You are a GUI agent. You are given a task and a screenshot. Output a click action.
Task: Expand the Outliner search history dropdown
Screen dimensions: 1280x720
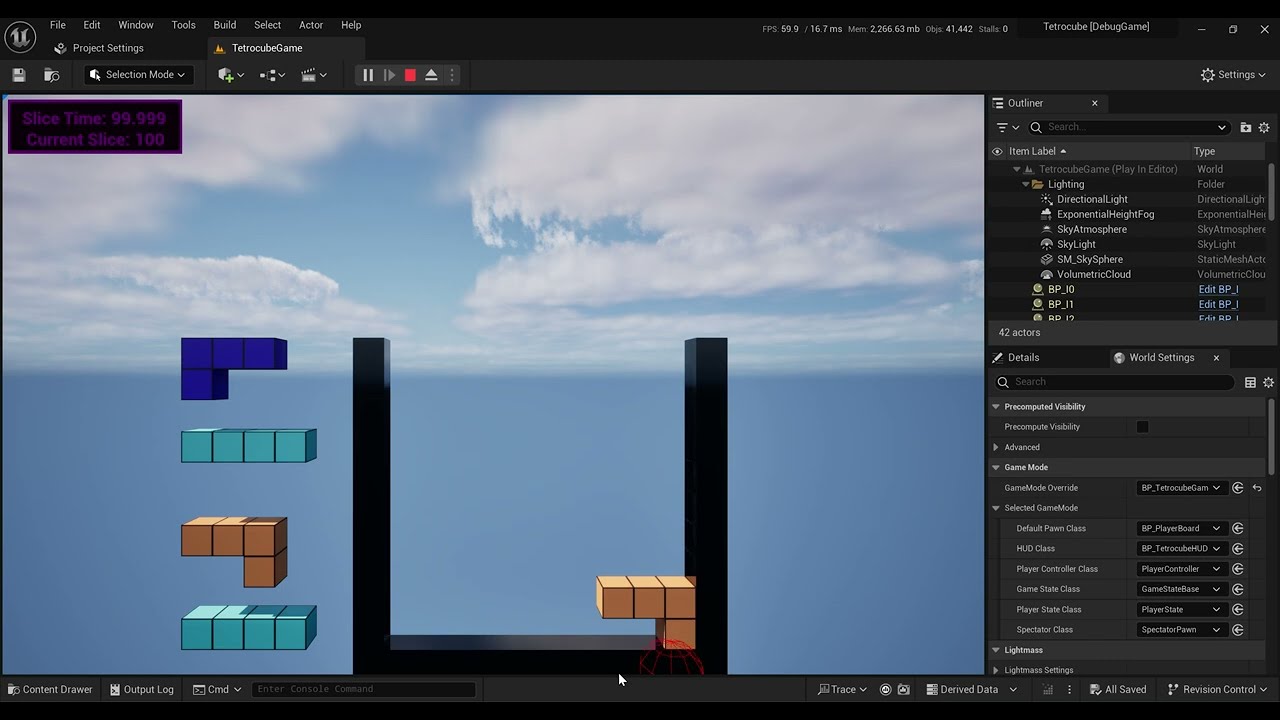(x=1222, y=128)
